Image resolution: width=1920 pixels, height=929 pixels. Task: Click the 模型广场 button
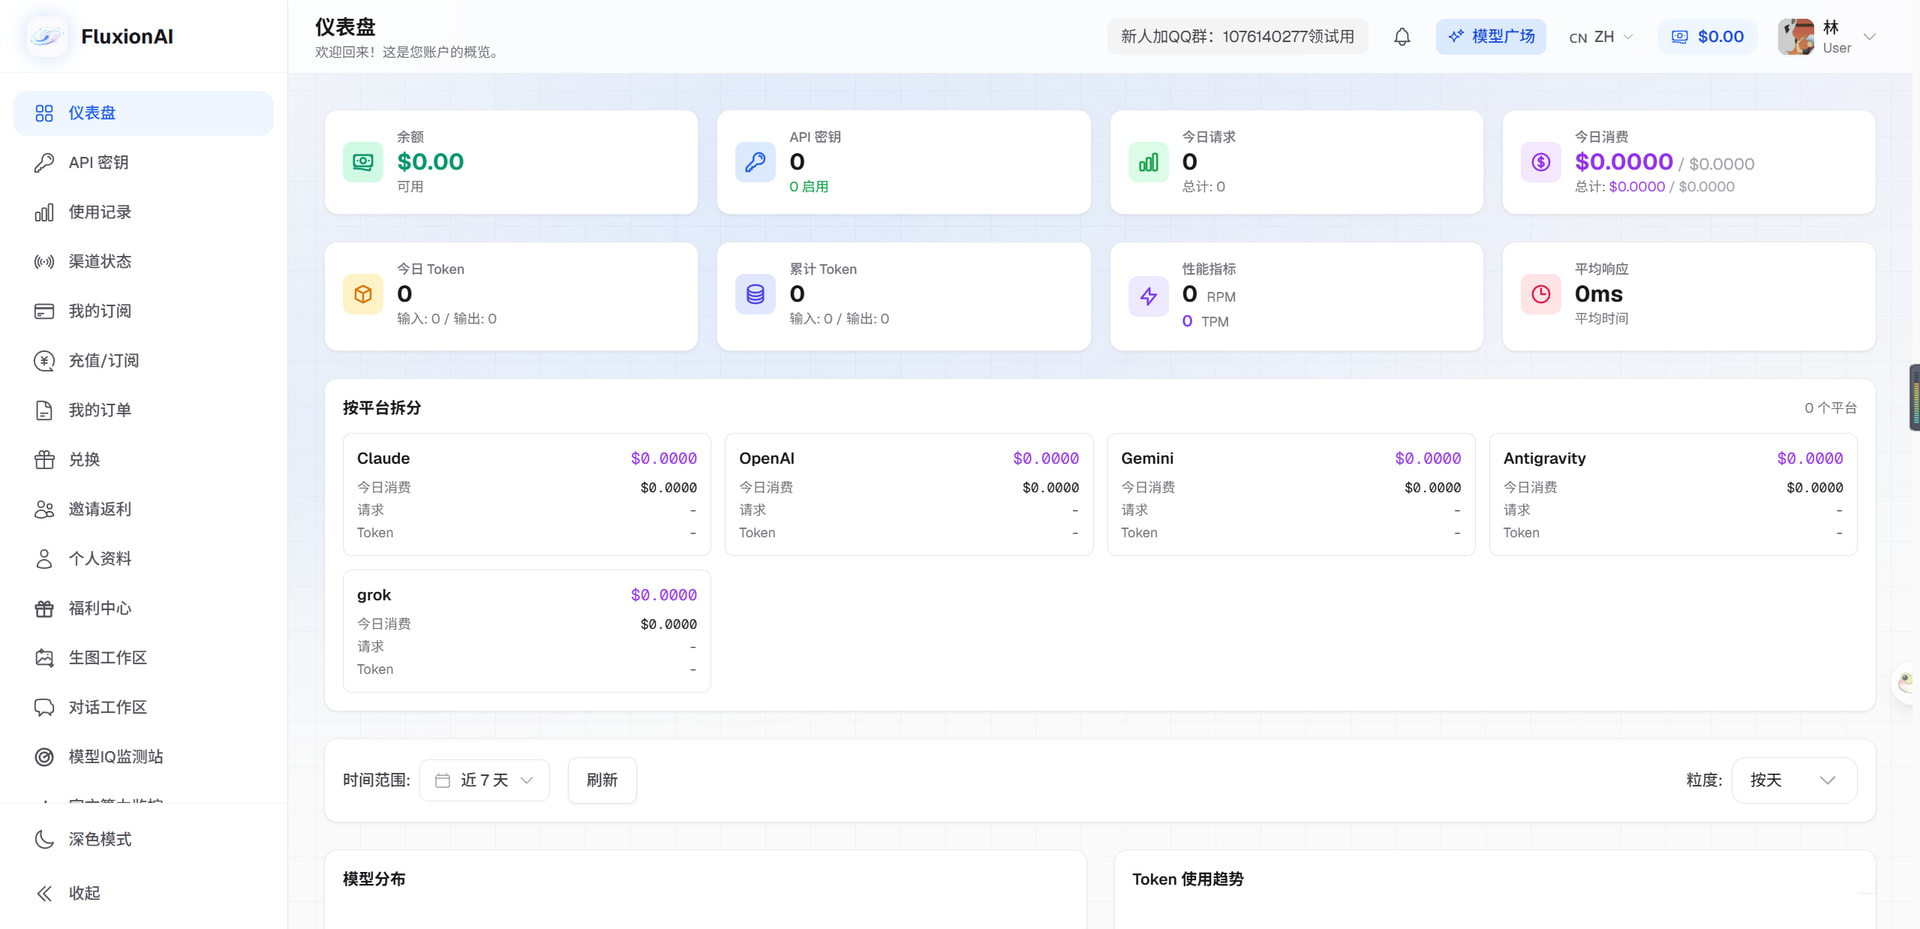[x=1491, y=37]
